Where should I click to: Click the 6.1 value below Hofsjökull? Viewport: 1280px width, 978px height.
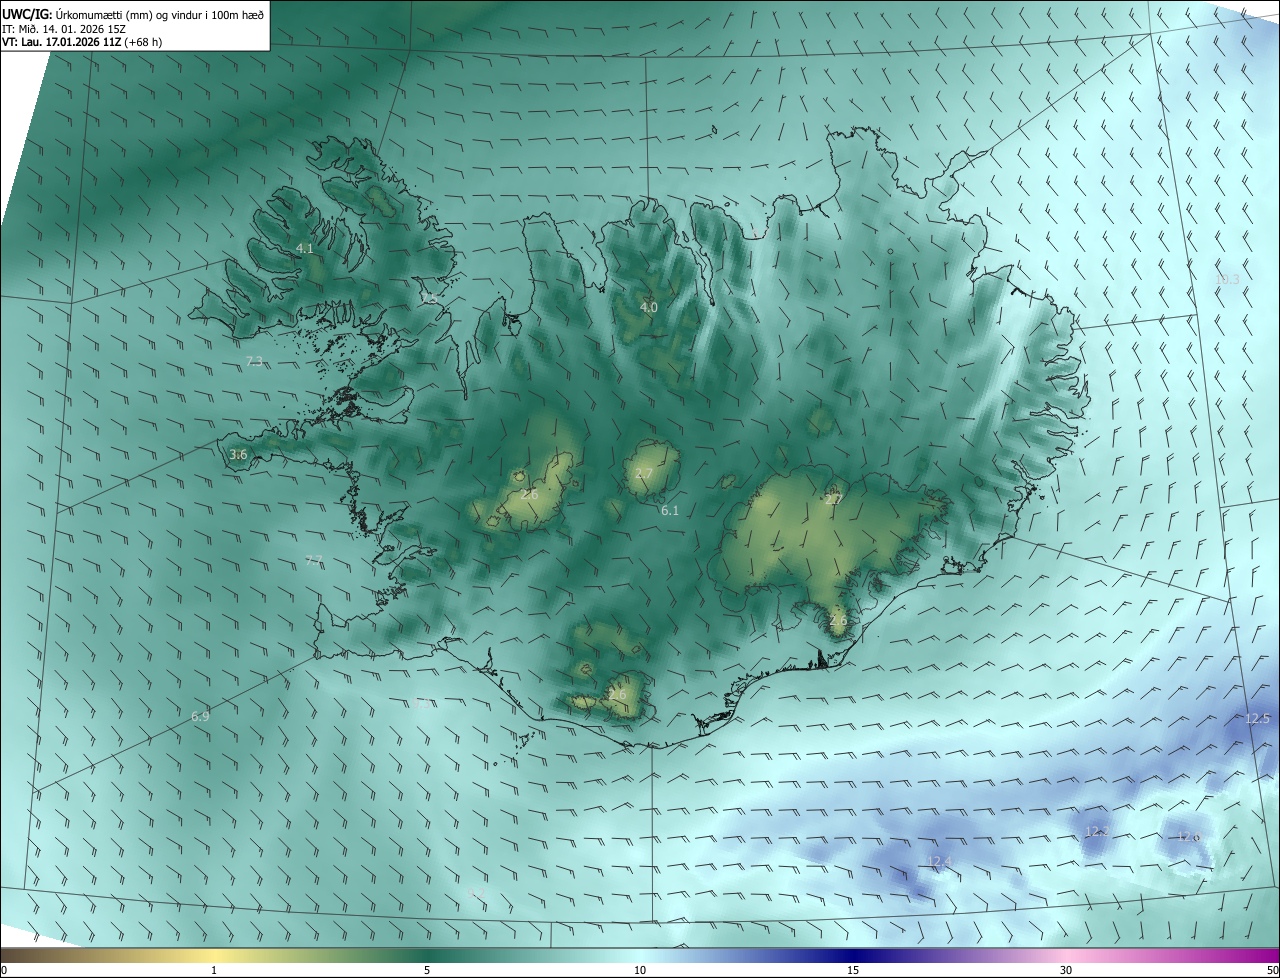(670, 510)
